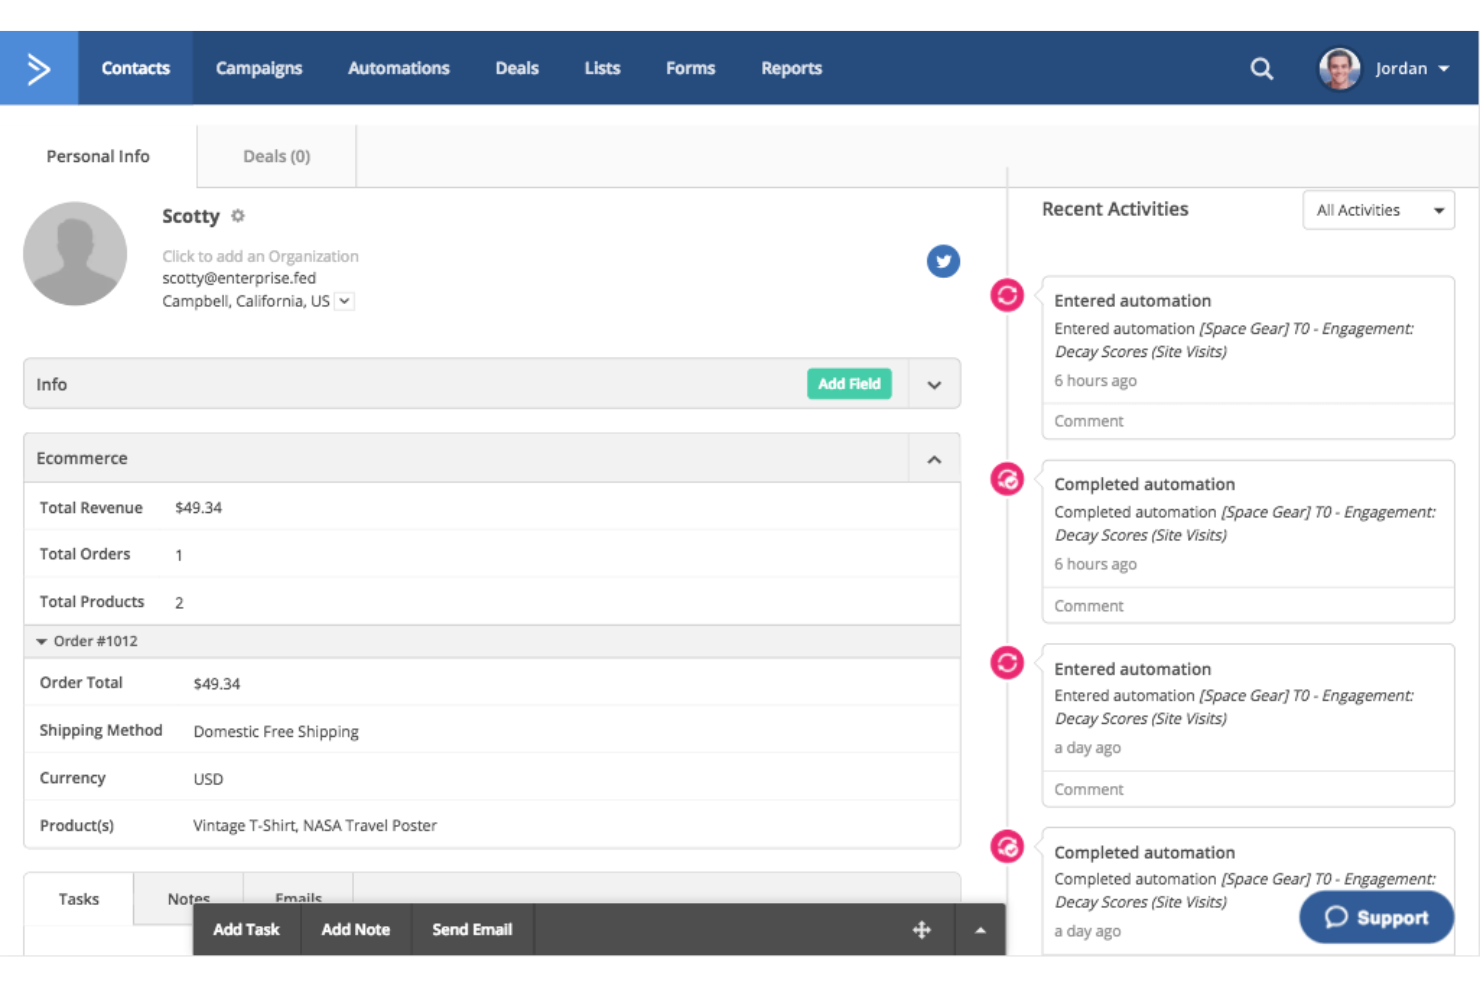Image resolution: width=1480 pixels, height=987 pixels.
Task: Open the ActiveCampaign home logo
Action: [x=38, y=67]
